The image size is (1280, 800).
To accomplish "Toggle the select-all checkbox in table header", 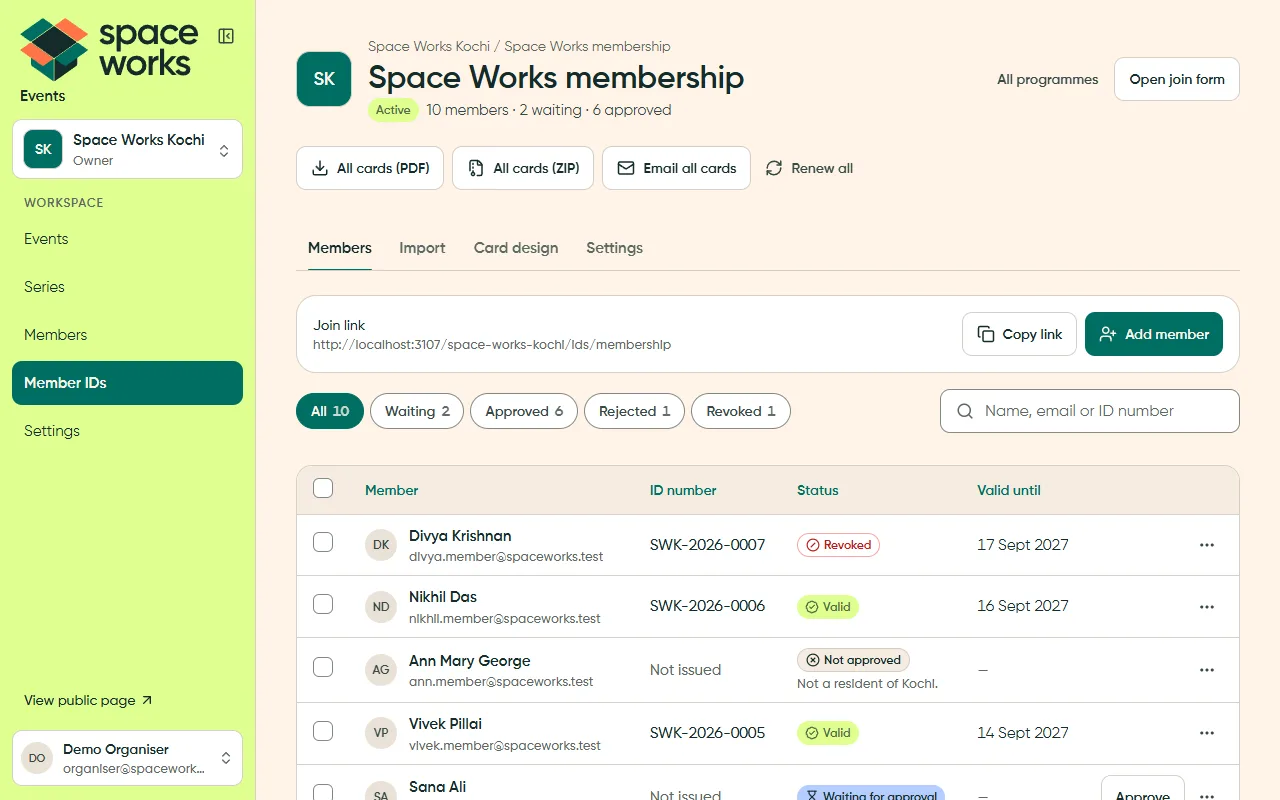I will point(323,488).
